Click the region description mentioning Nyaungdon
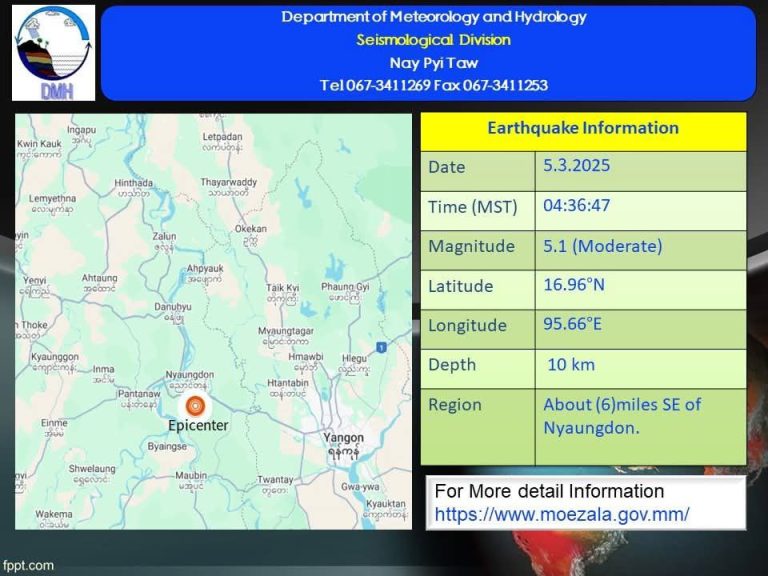Image resolution: width=768 pixels, height=576 pixels. [621, 416]
